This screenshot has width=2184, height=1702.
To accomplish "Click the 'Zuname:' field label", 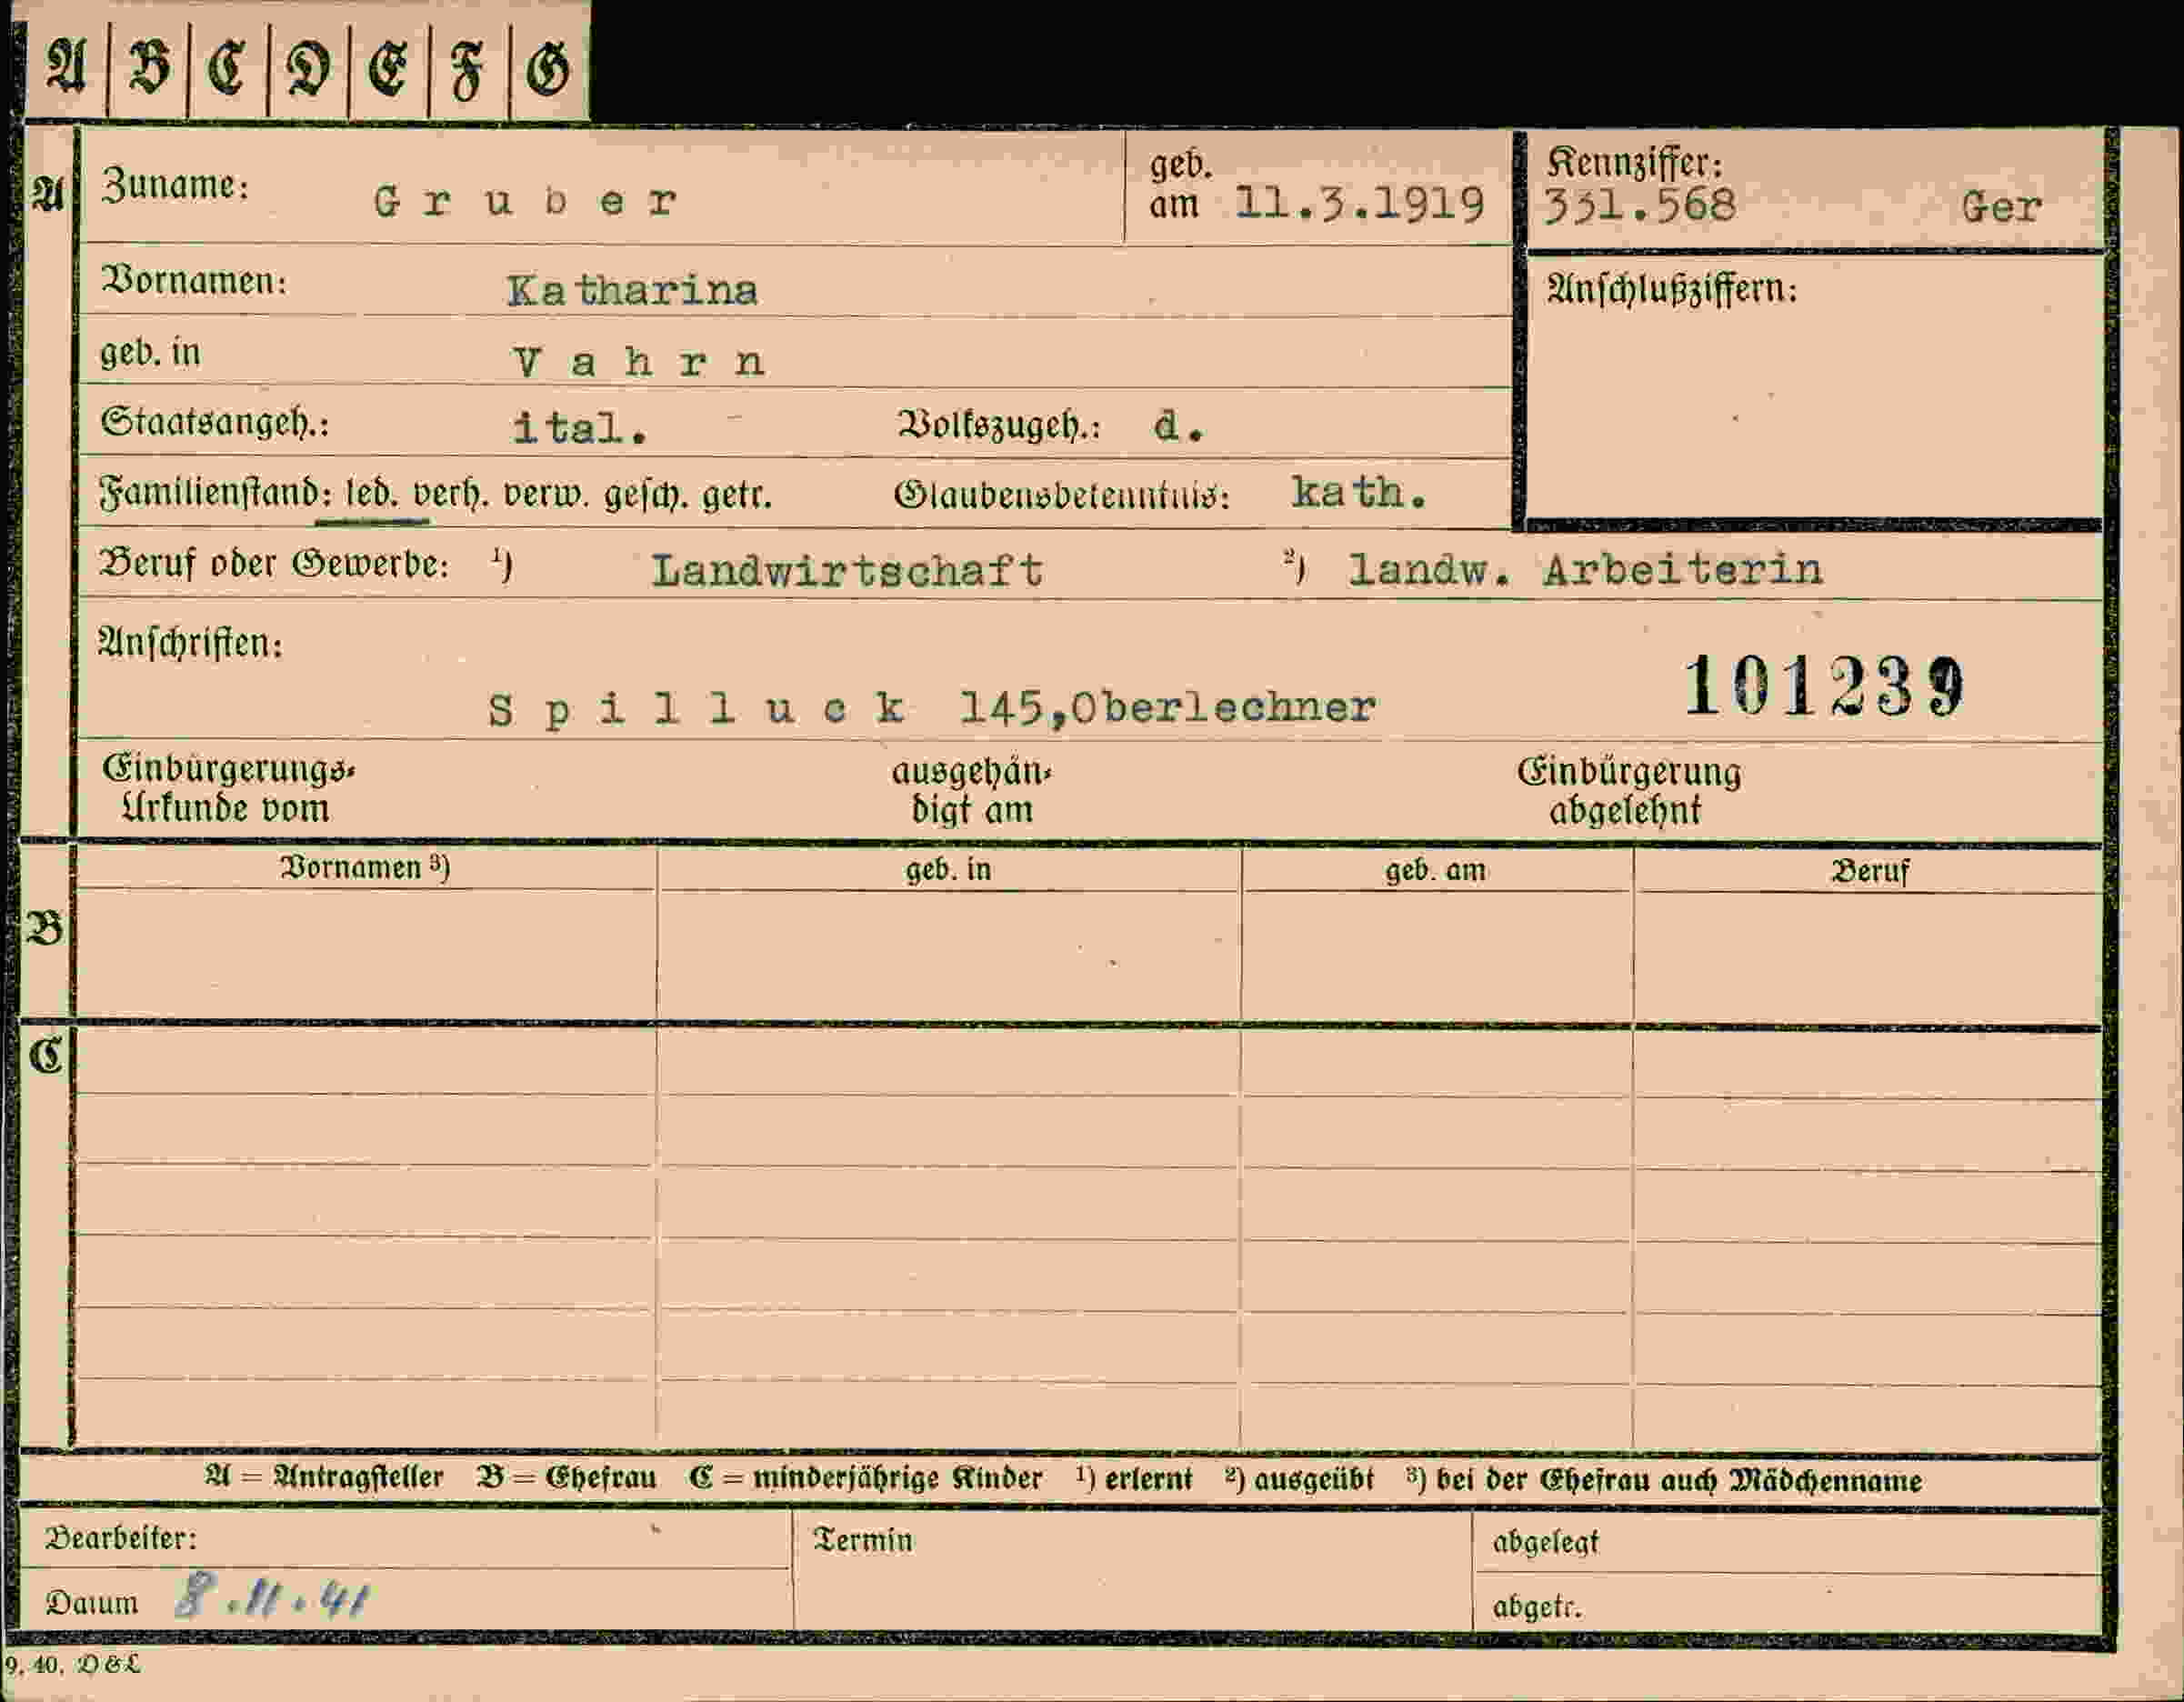I will [x=175, y=186].
